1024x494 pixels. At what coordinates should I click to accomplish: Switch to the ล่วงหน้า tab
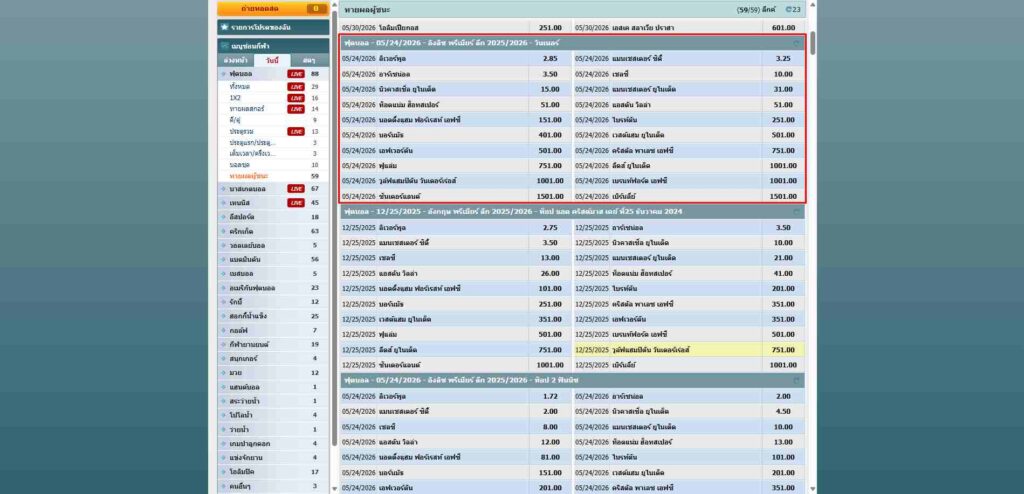point(236,61)
